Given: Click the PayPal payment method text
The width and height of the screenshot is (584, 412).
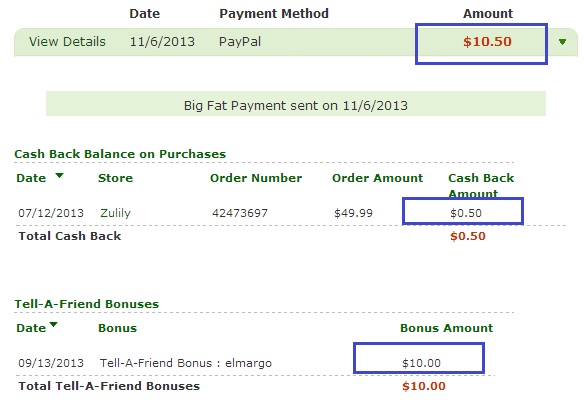Looking at the screenshot, I should 240,41.
